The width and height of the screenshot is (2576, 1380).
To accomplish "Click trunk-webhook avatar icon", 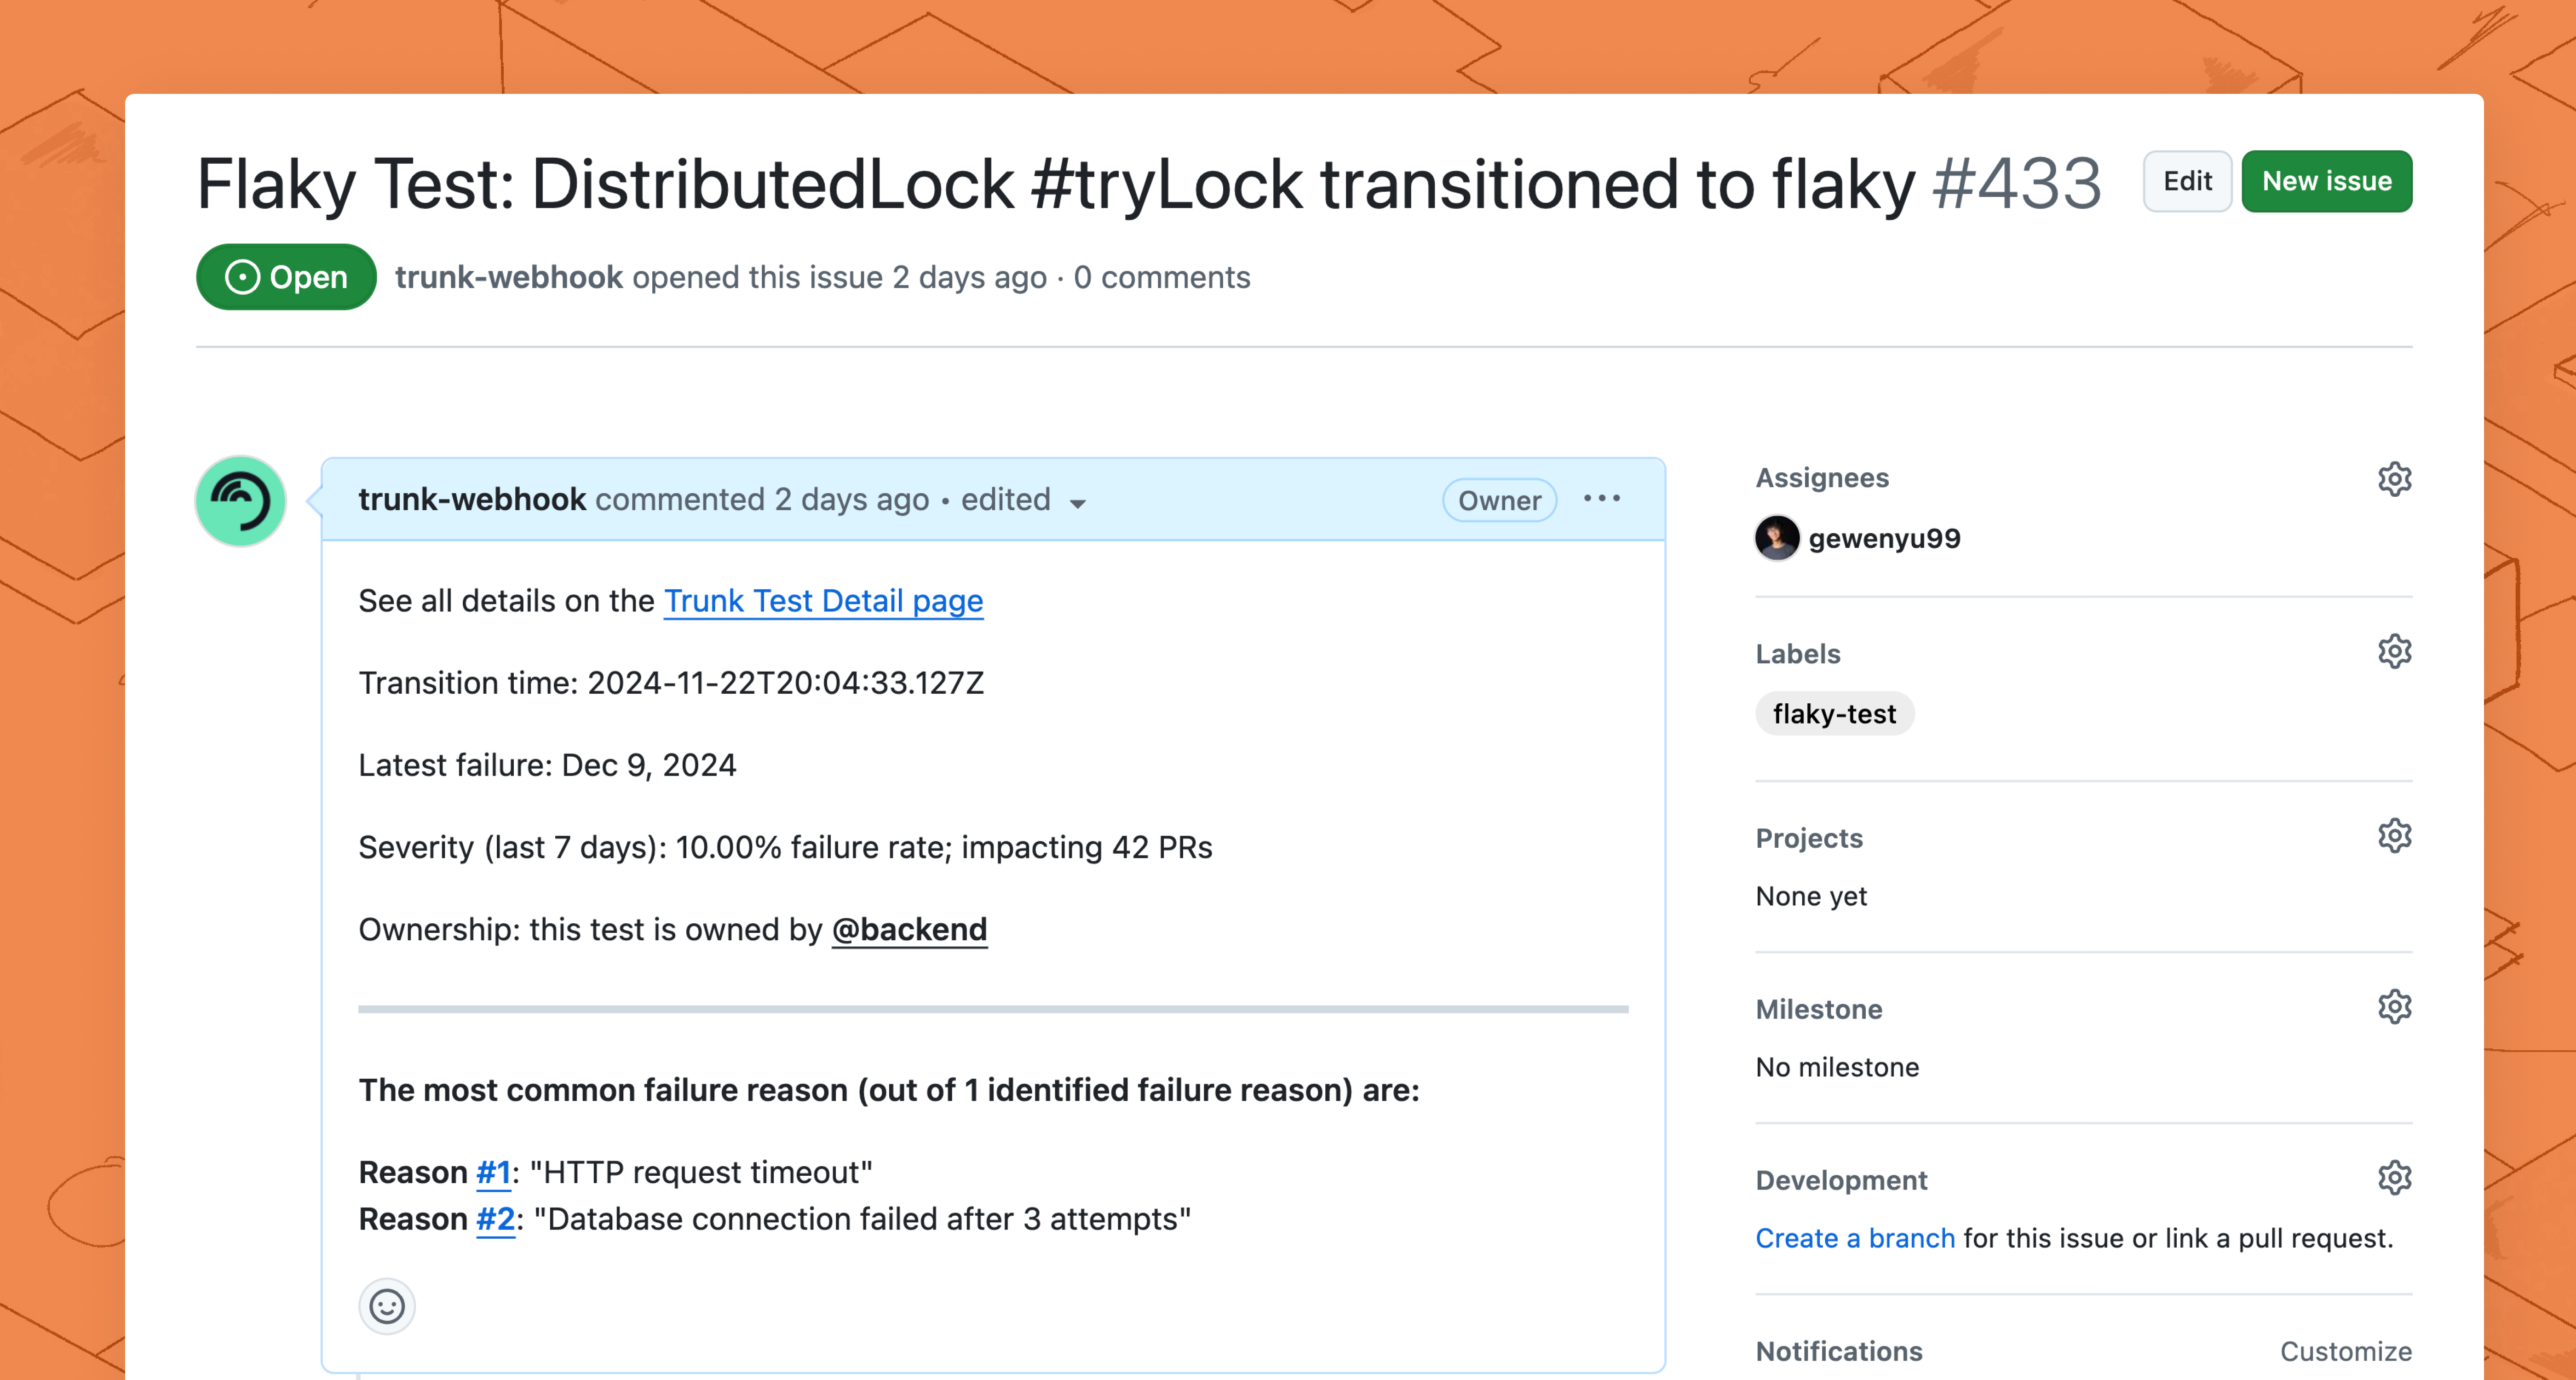I will click(241, 501).
